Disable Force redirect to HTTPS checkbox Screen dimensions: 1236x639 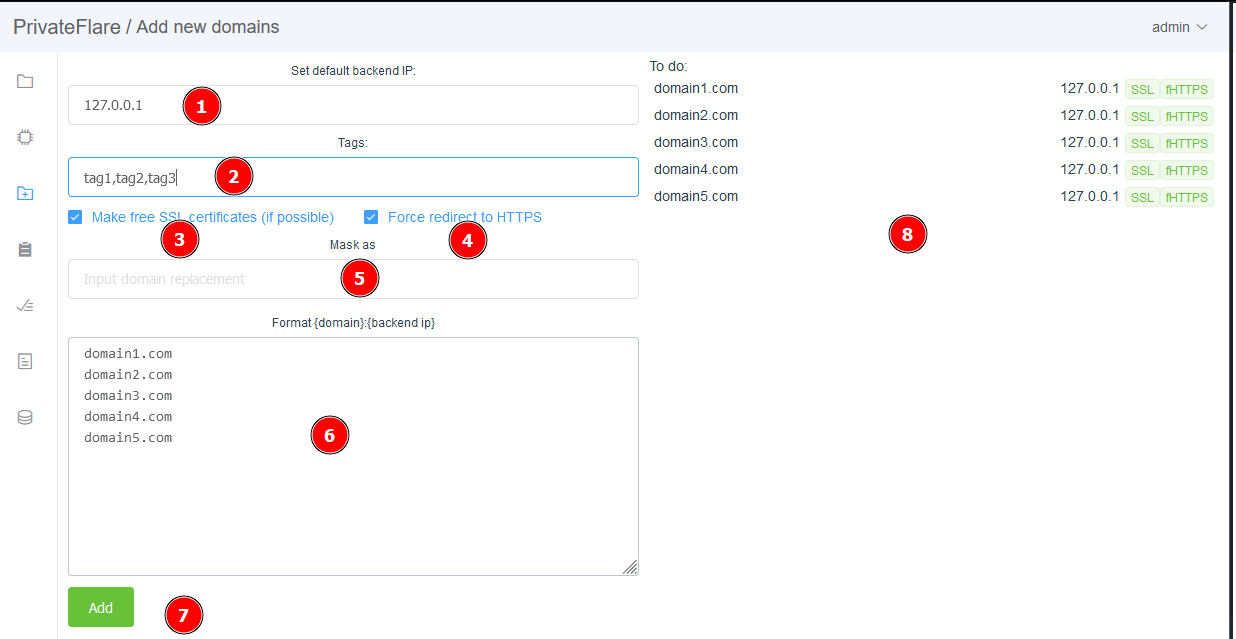(x=371, y=217)
